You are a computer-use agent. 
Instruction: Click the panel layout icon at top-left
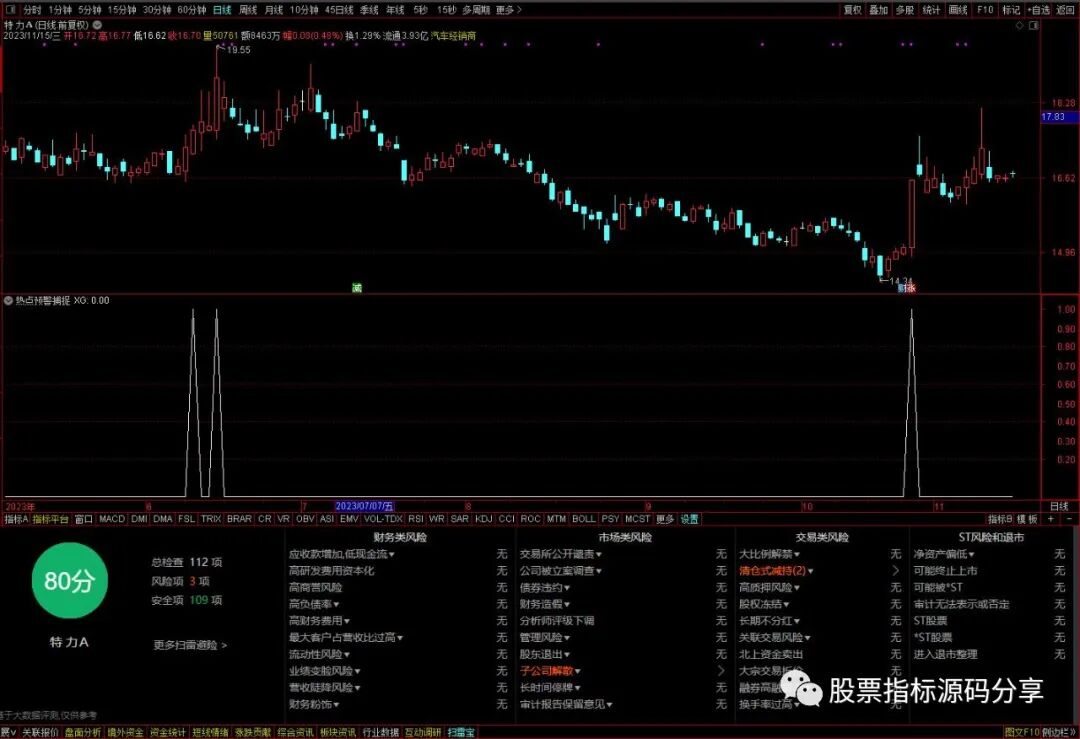(10, 10)
